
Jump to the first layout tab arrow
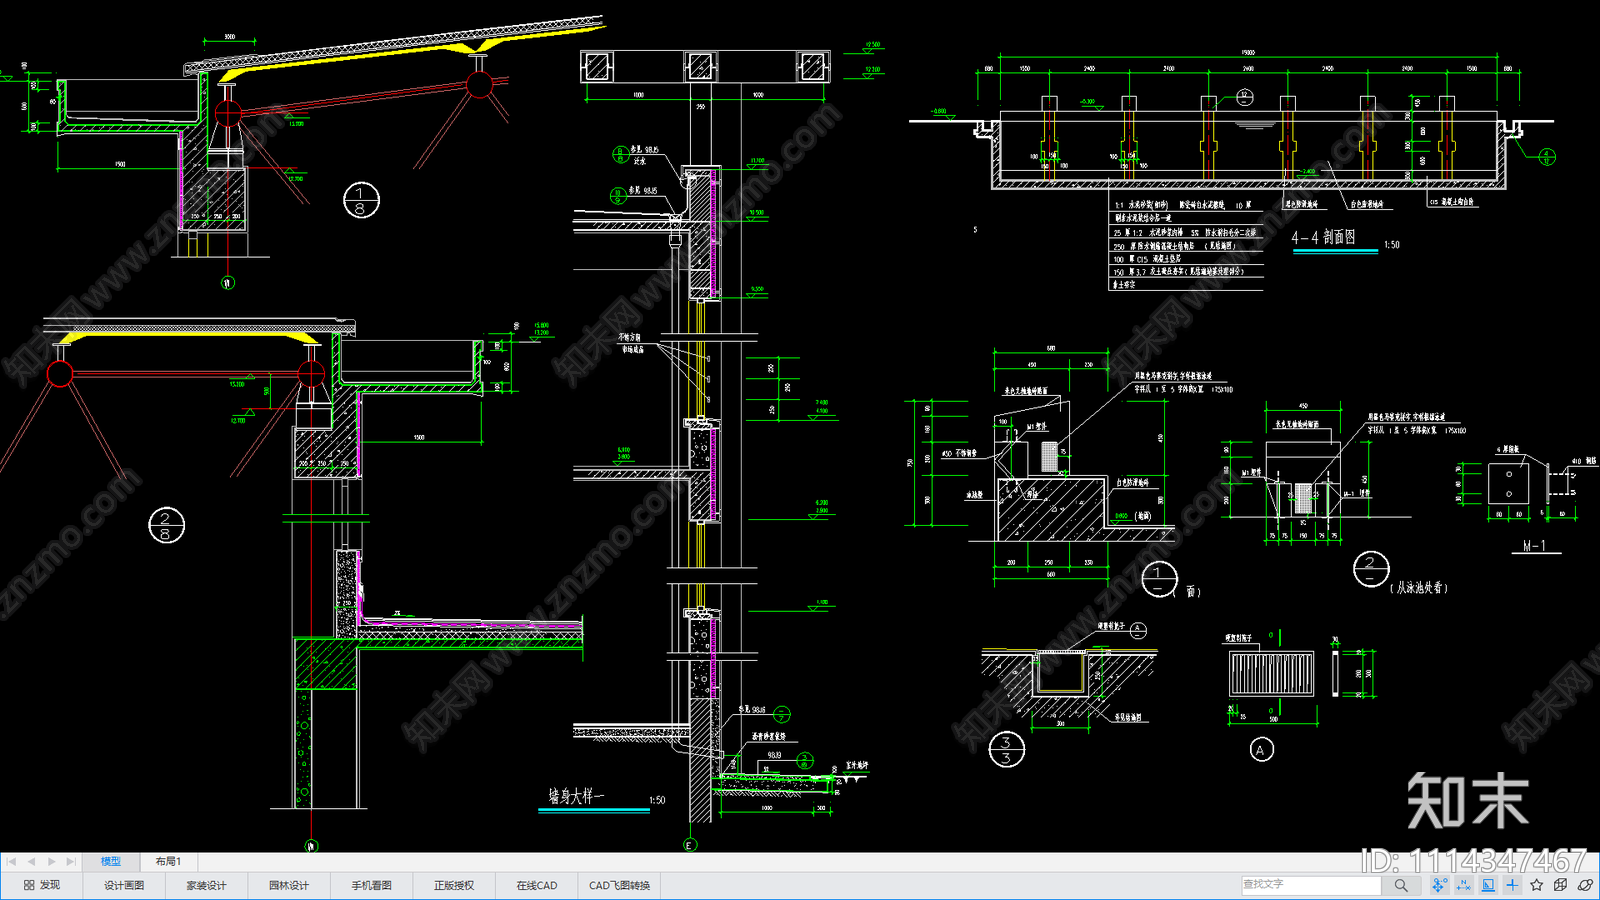point(11,861)
